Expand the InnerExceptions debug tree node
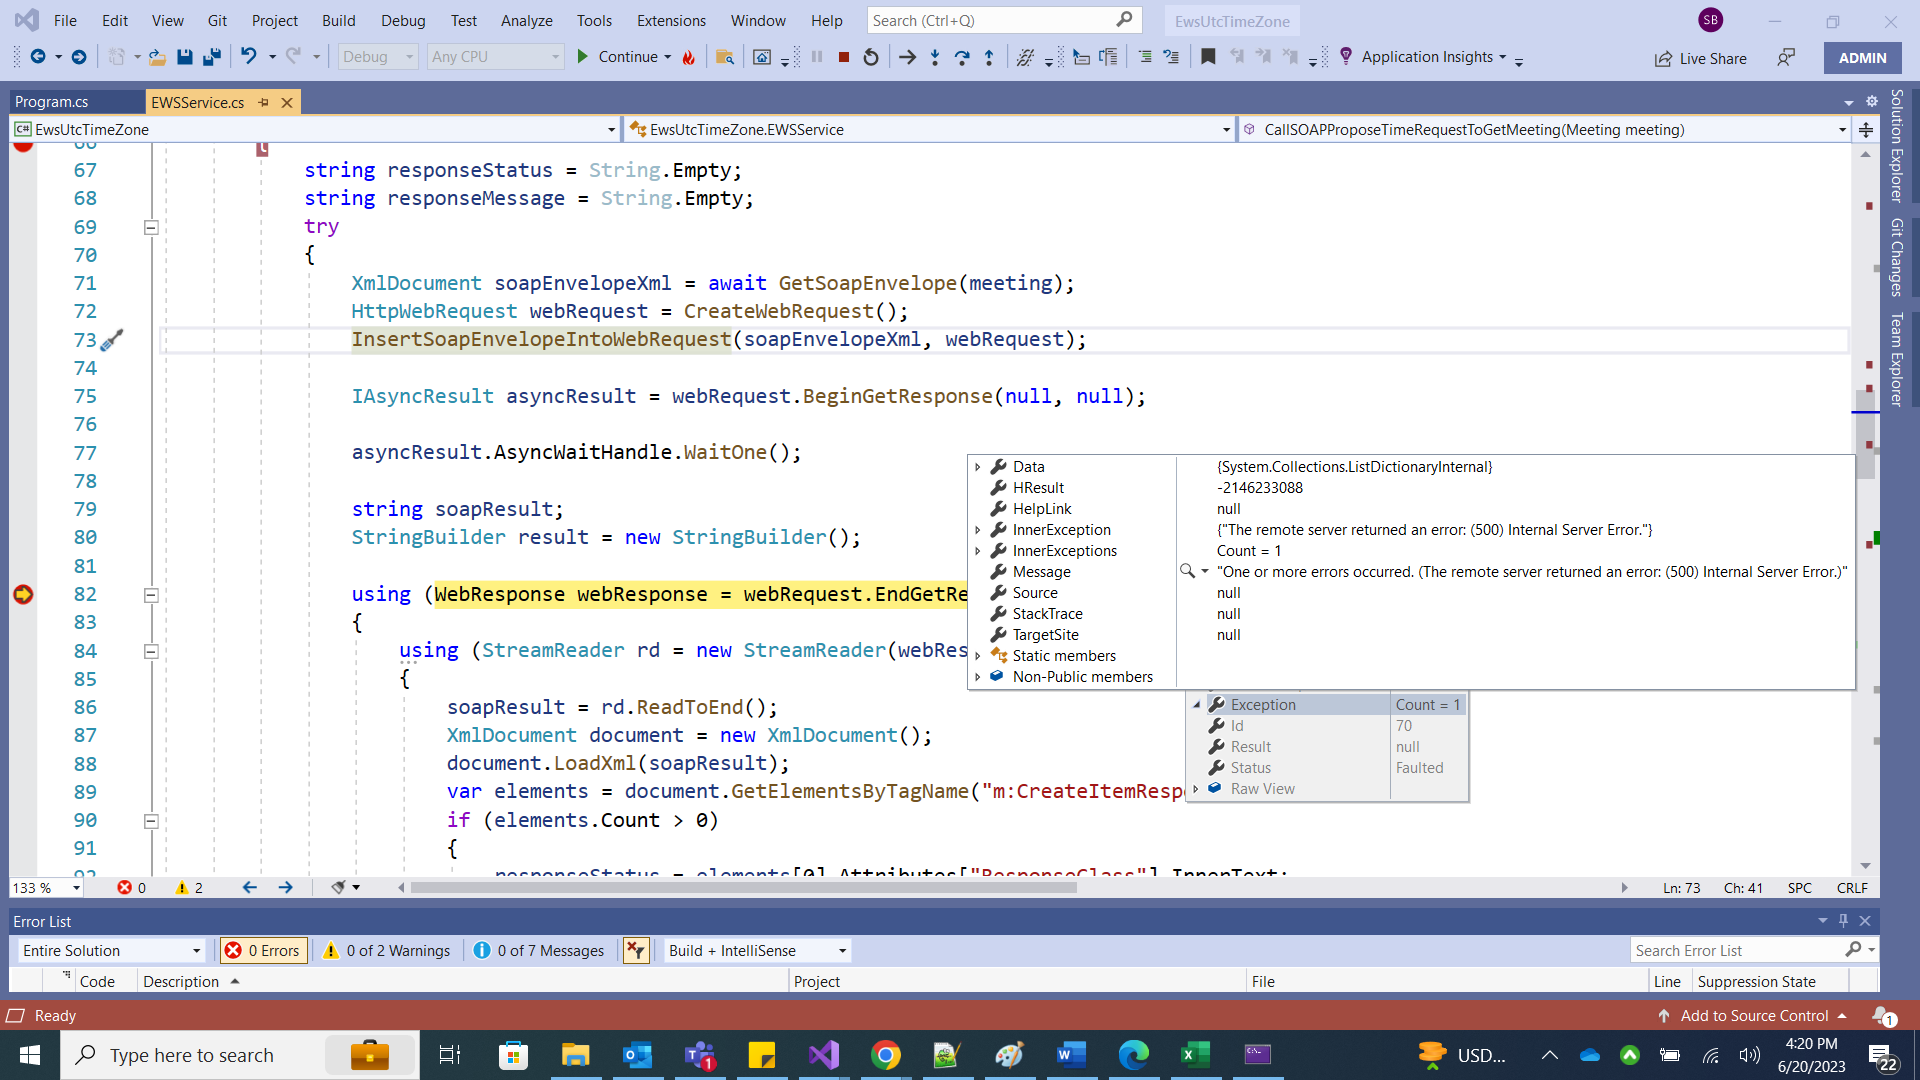 coord(976,550)
